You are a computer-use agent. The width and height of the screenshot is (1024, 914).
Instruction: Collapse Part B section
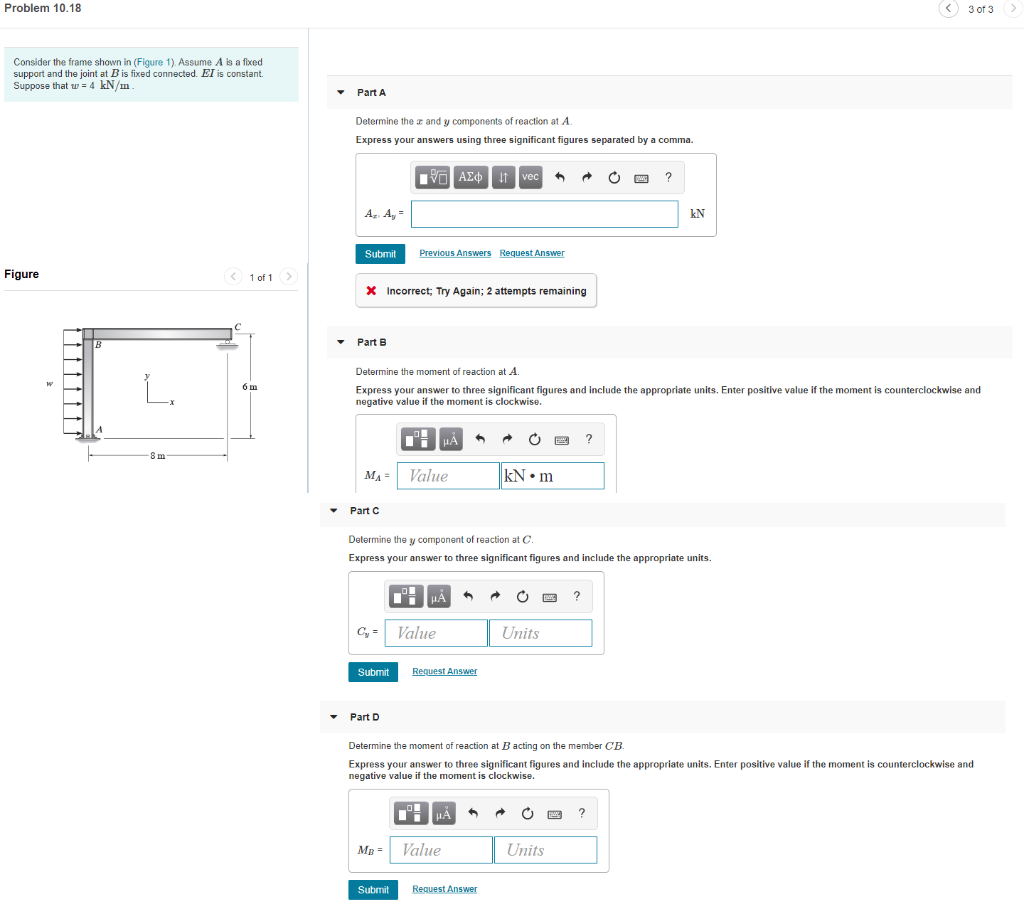pyautogui.click(x=340, y=342)
